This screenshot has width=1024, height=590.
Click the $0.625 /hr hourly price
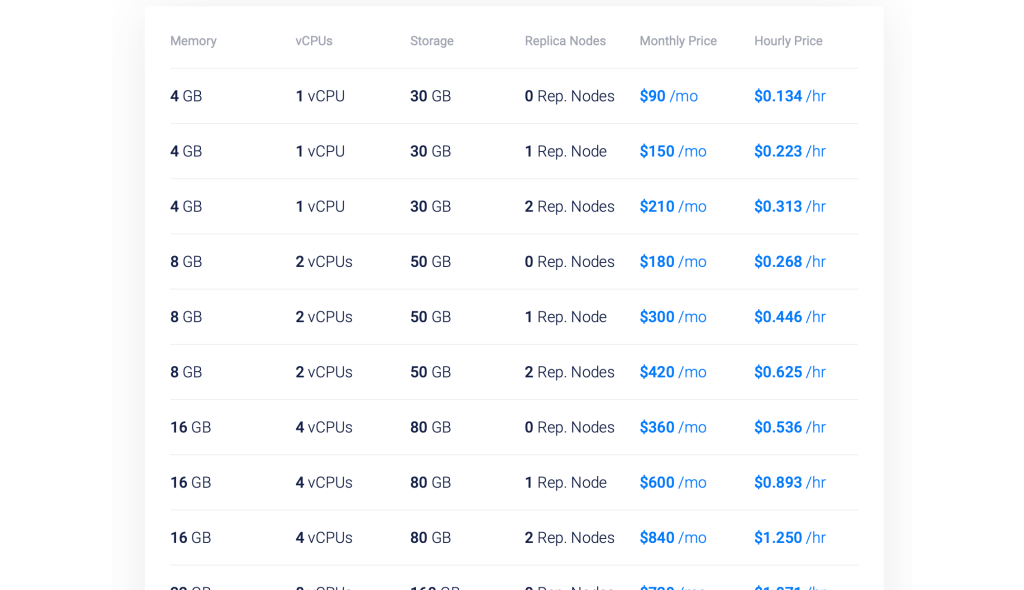790,372
